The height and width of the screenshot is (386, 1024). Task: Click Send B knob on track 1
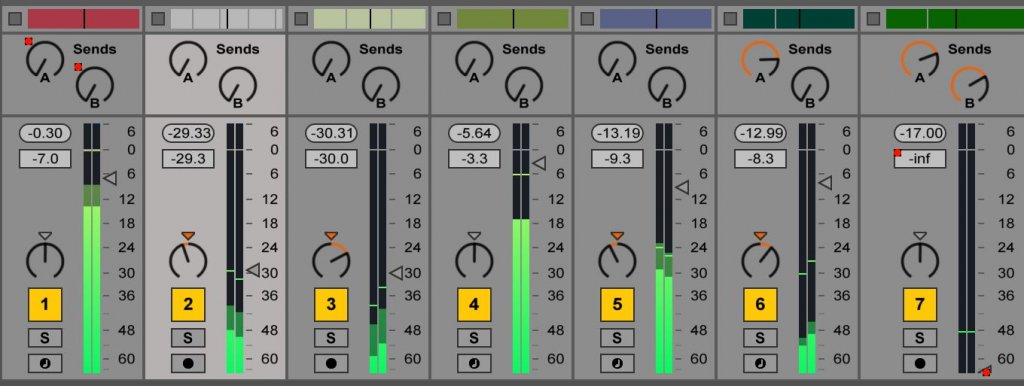pyautogui.click(x=95, y=86)
